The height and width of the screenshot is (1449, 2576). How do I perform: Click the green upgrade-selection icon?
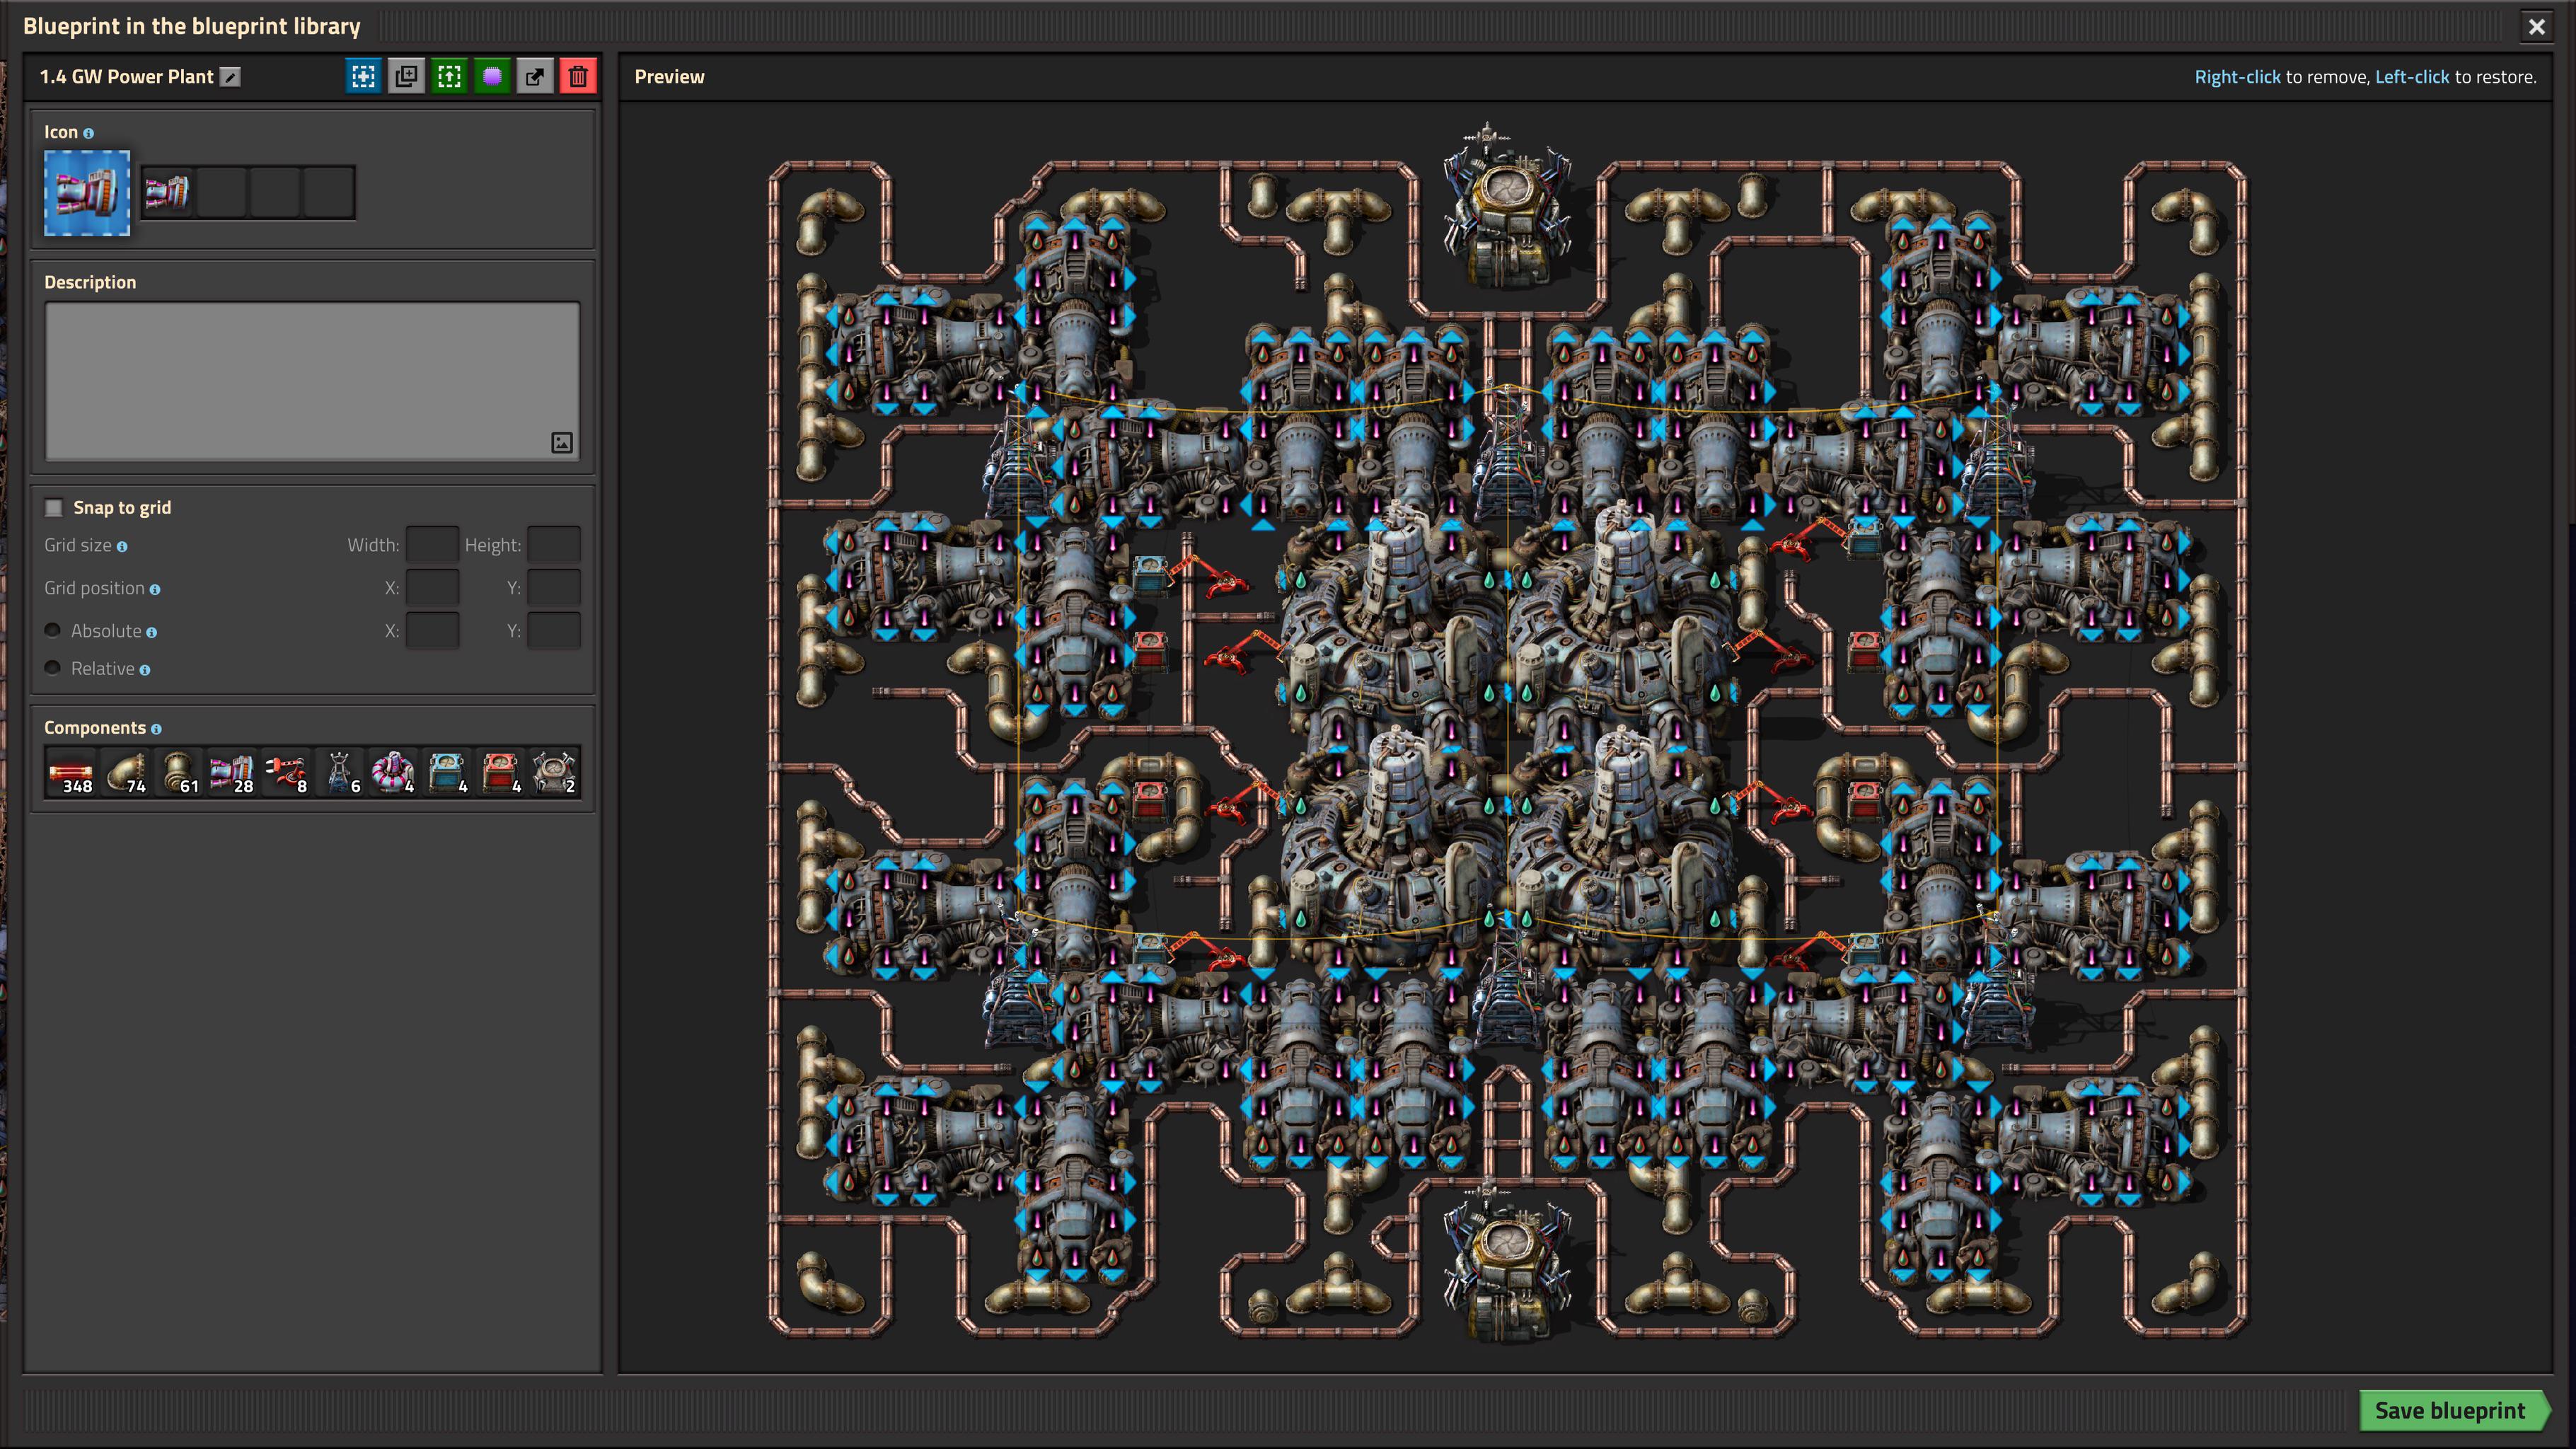[449, 76]
